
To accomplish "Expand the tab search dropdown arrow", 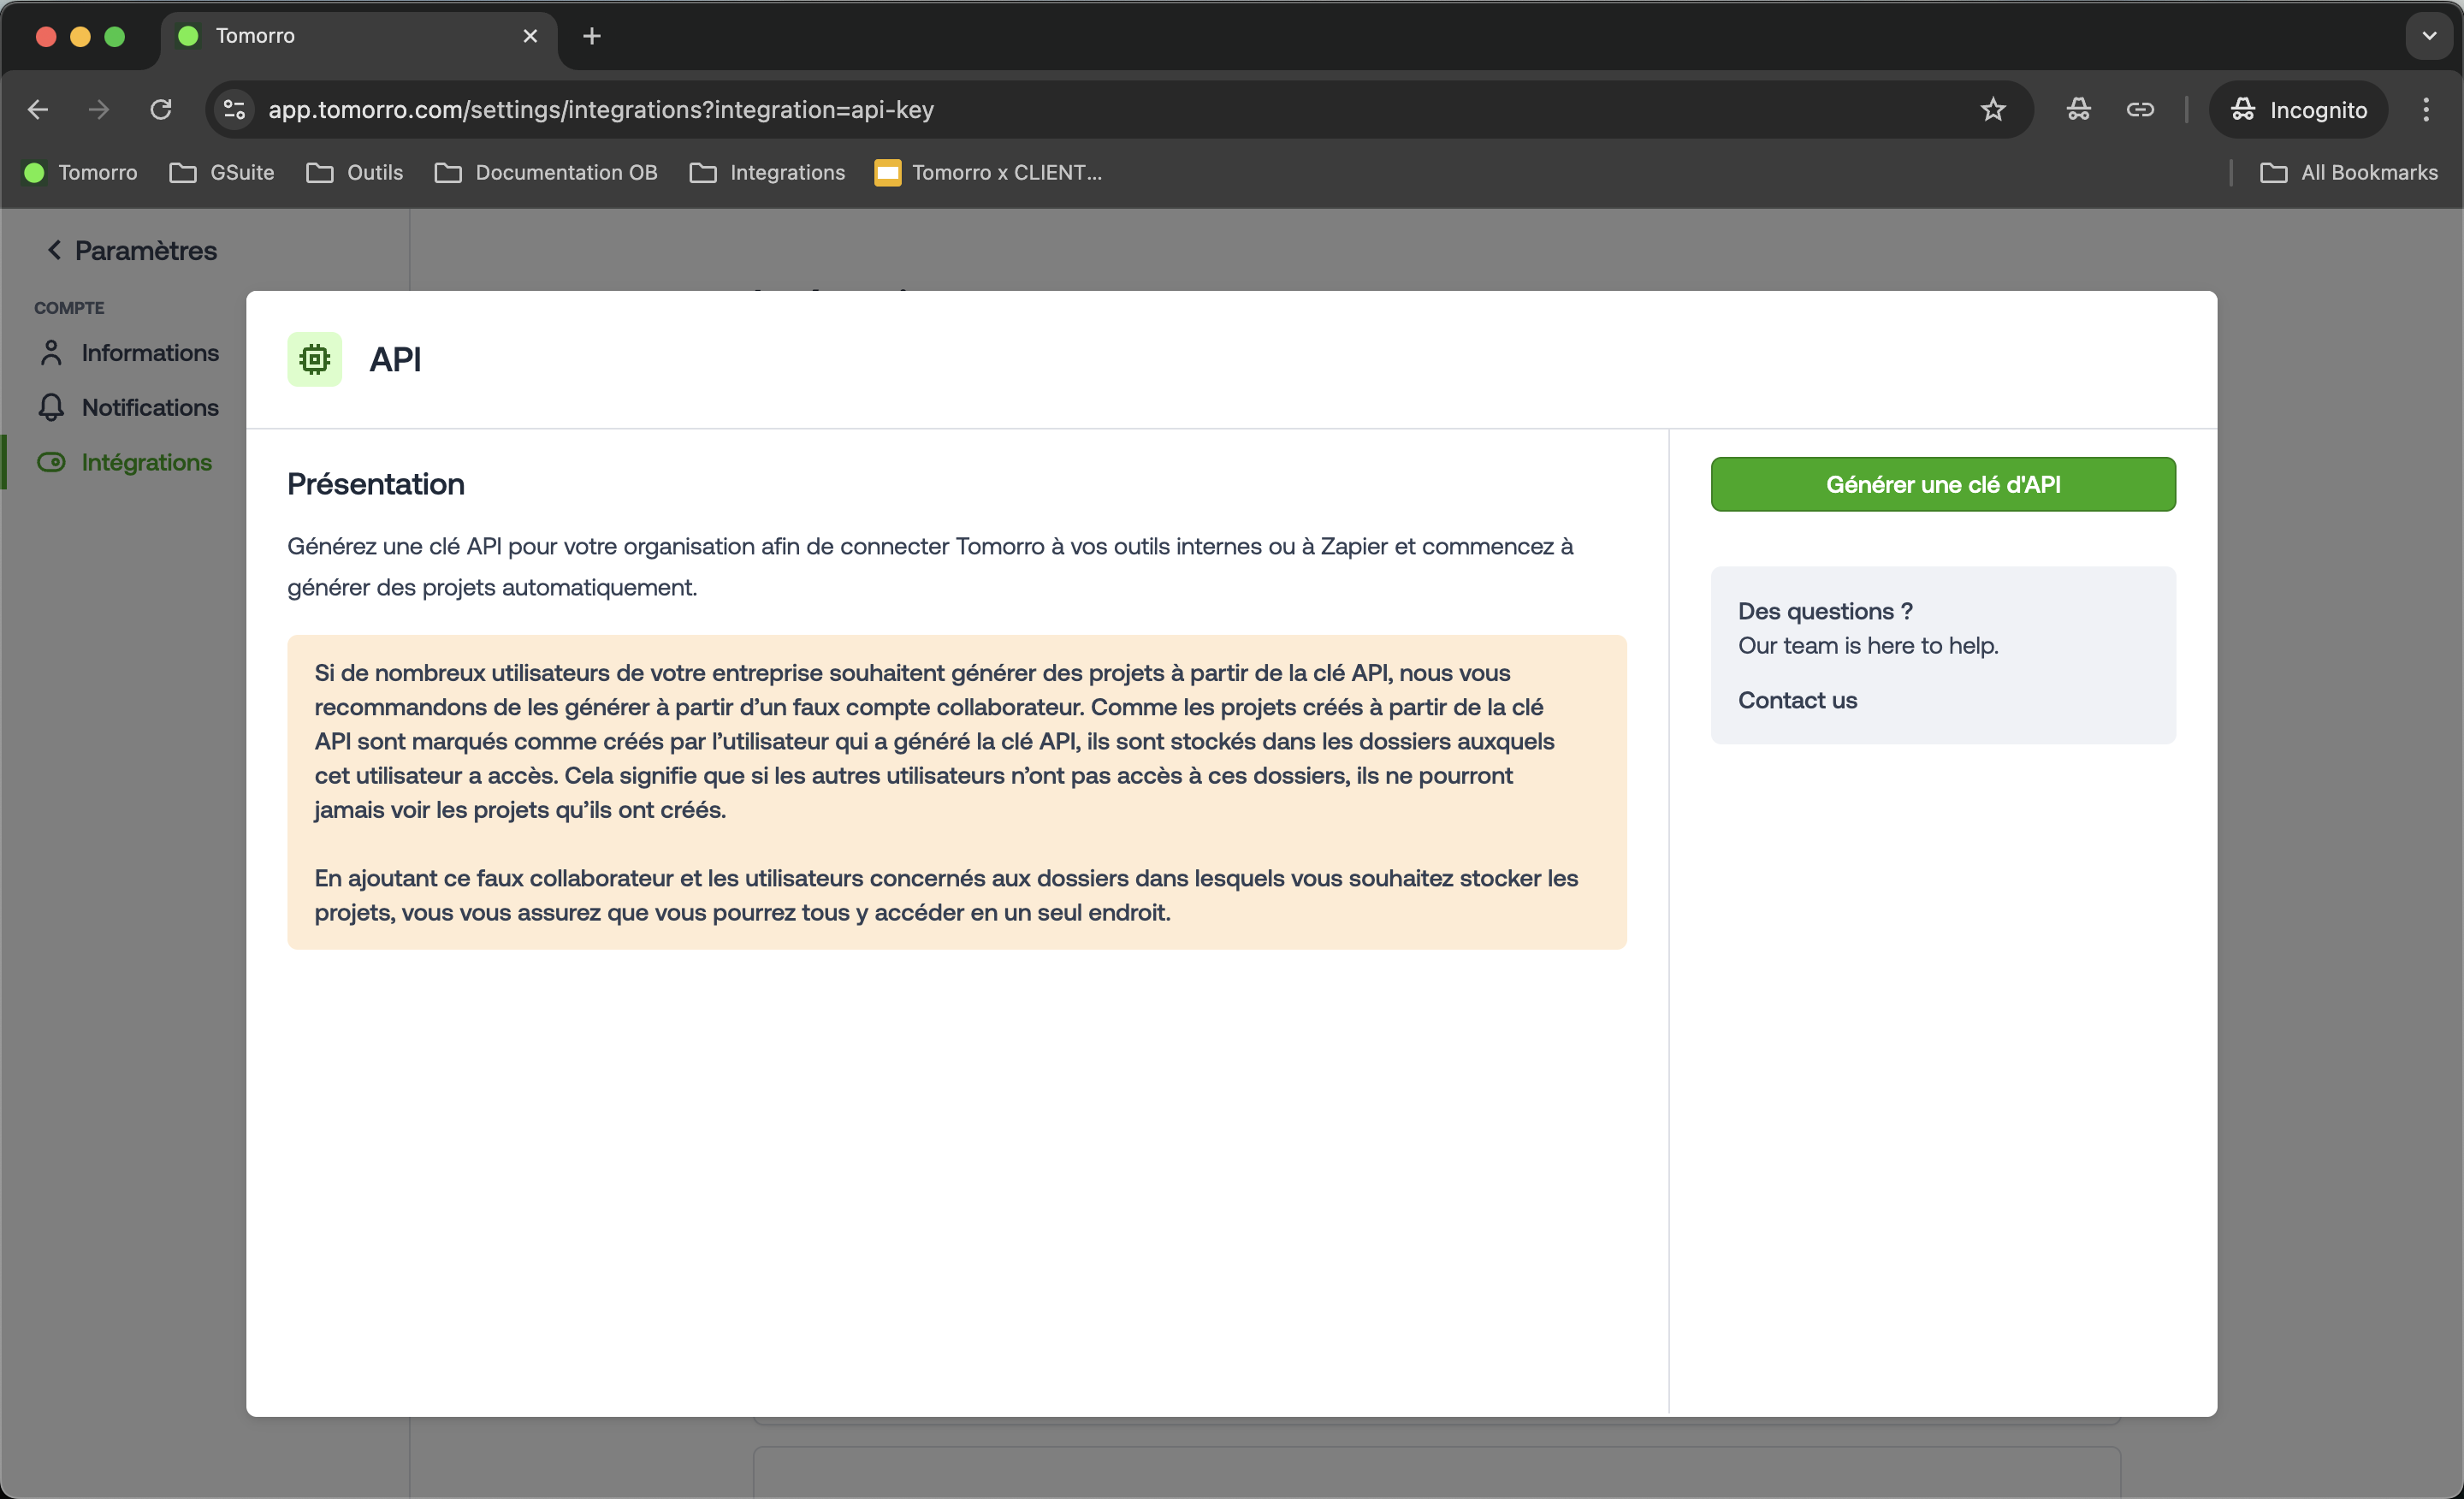I will [2428, 36].
